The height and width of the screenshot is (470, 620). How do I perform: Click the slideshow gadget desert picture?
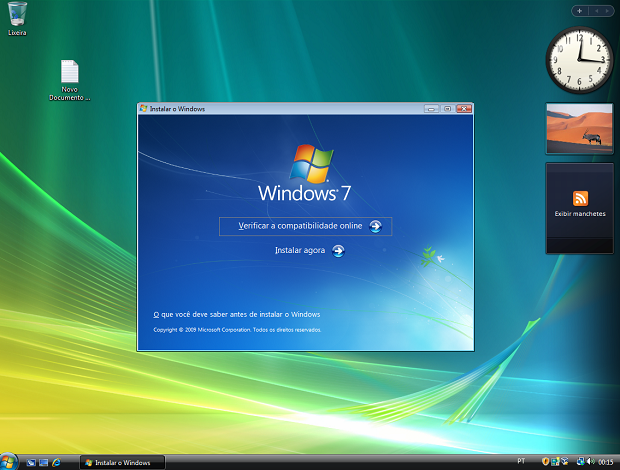click(x=579, y=128)
